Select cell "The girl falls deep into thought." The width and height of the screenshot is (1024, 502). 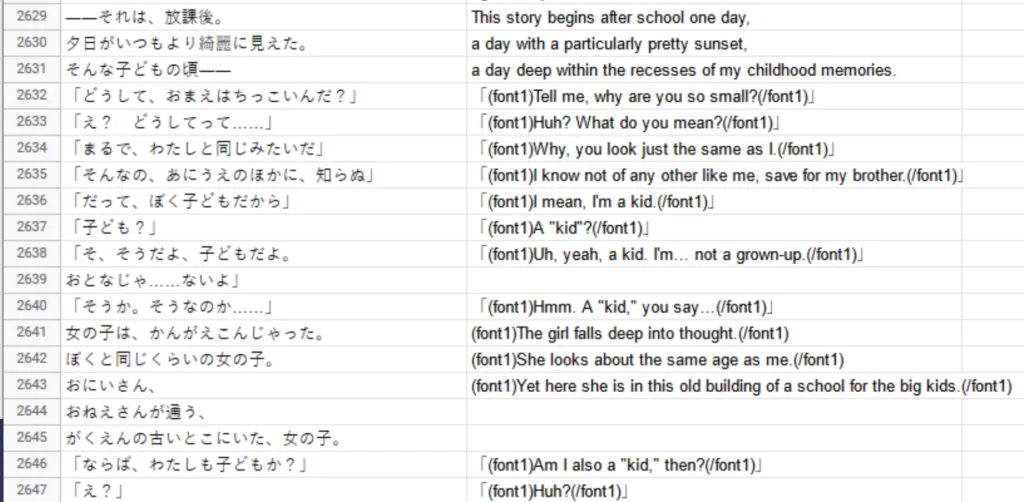(630, 333)
